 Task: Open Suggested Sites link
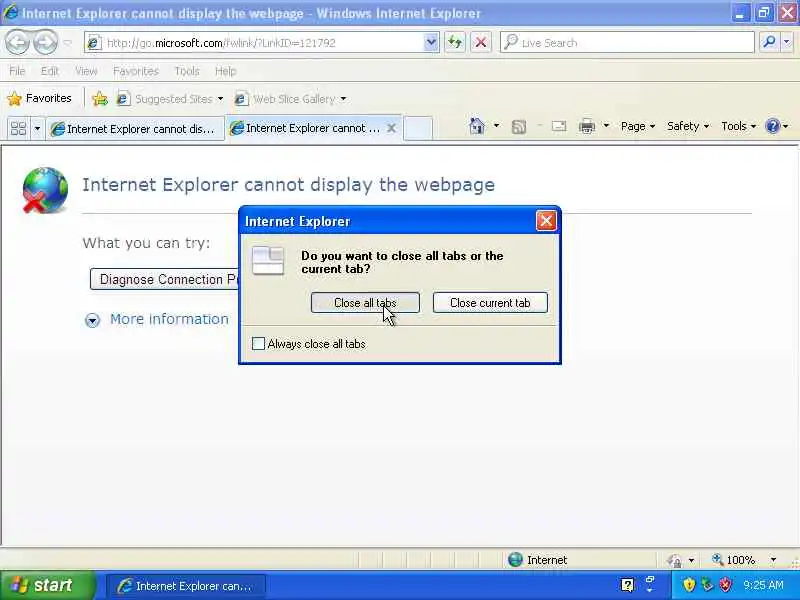[170, 98]
